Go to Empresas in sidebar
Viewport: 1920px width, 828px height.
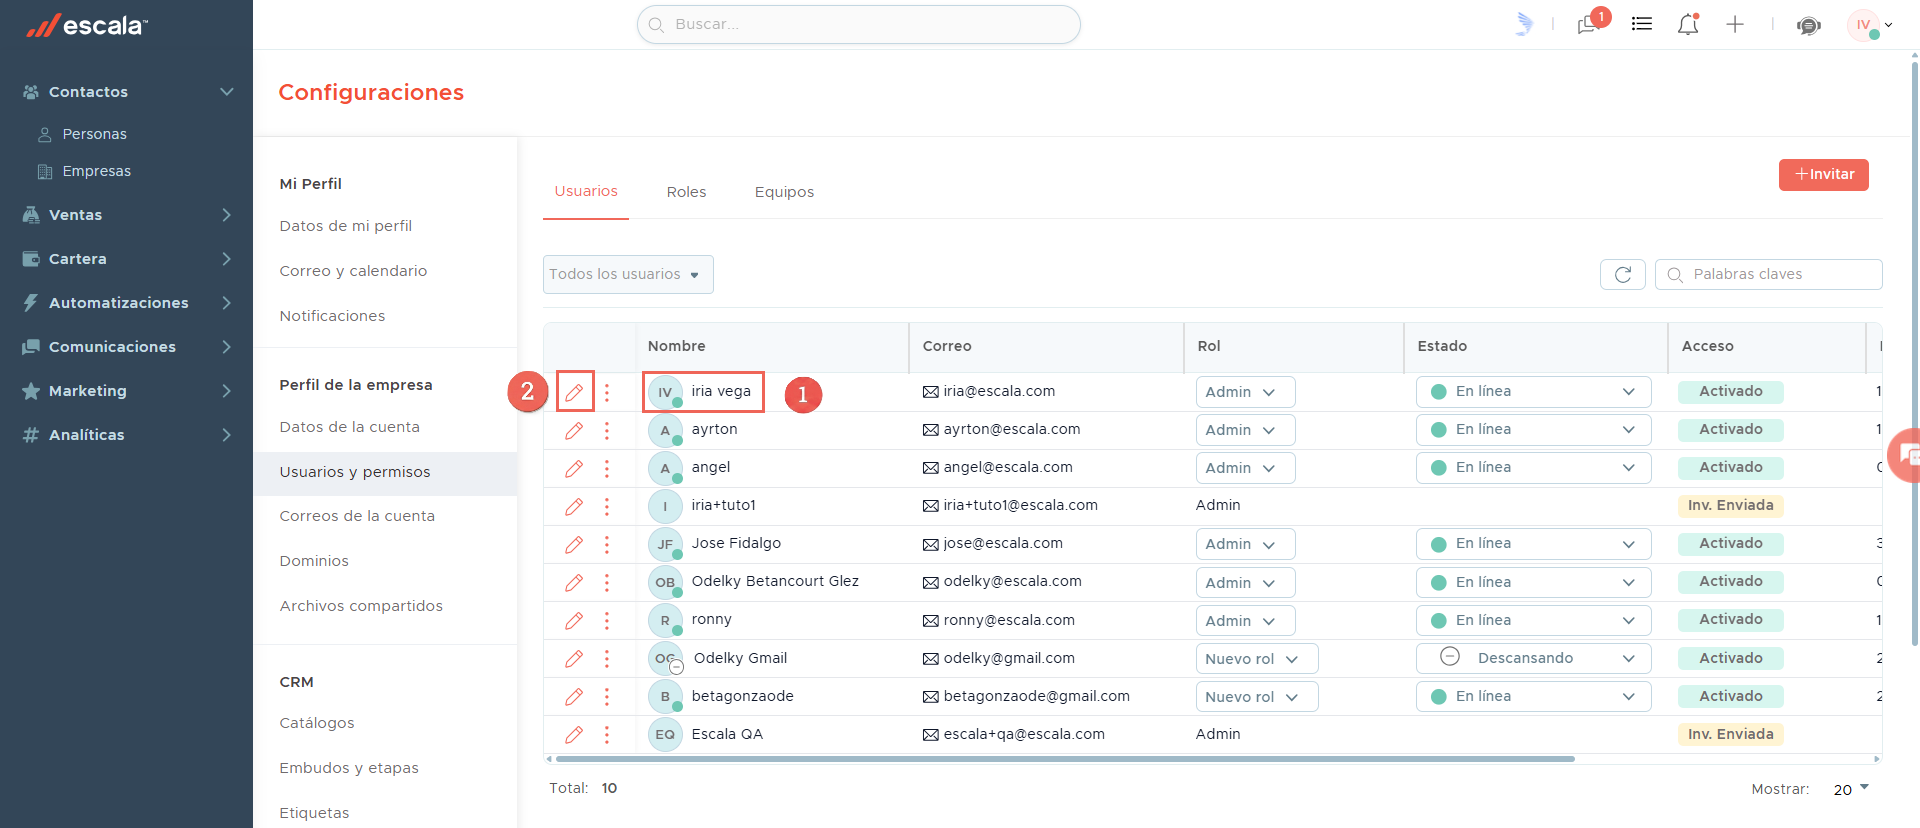(96, 171)
